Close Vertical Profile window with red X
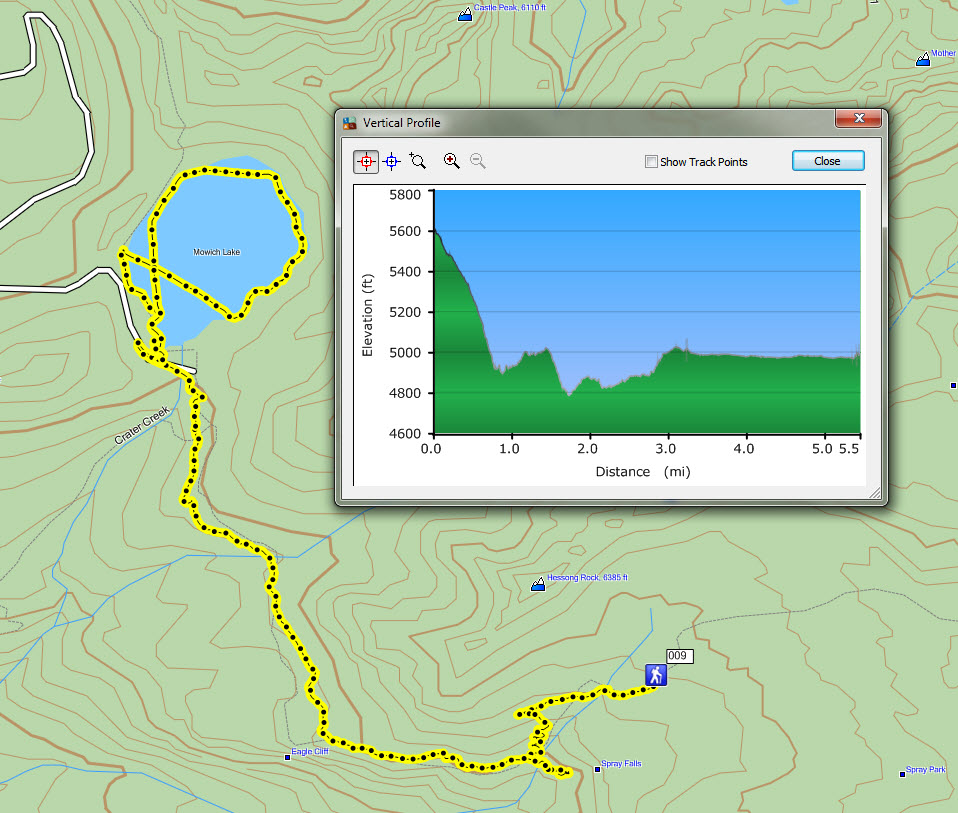Screen dimensions: 958x813 click(858, 119)
